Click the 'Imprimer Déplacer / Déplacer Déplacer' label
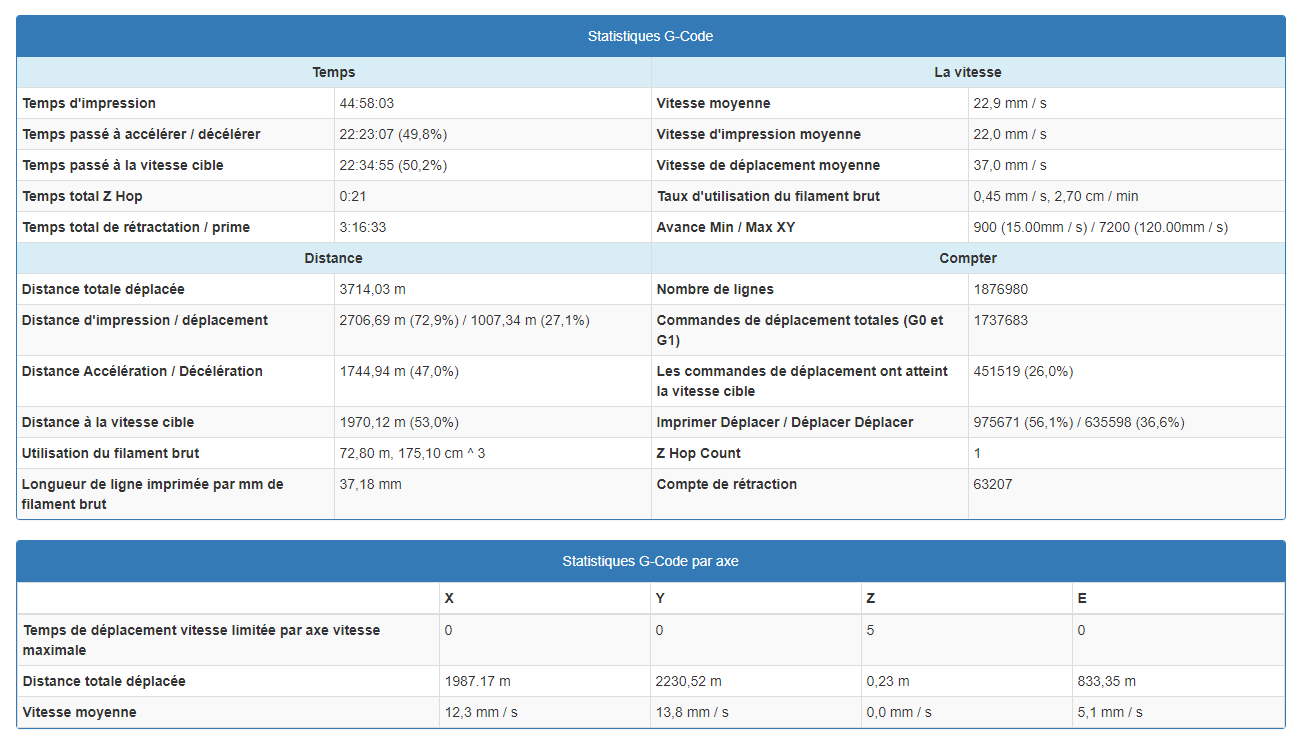Viewport: 1298px width, 744px height. 785,422
